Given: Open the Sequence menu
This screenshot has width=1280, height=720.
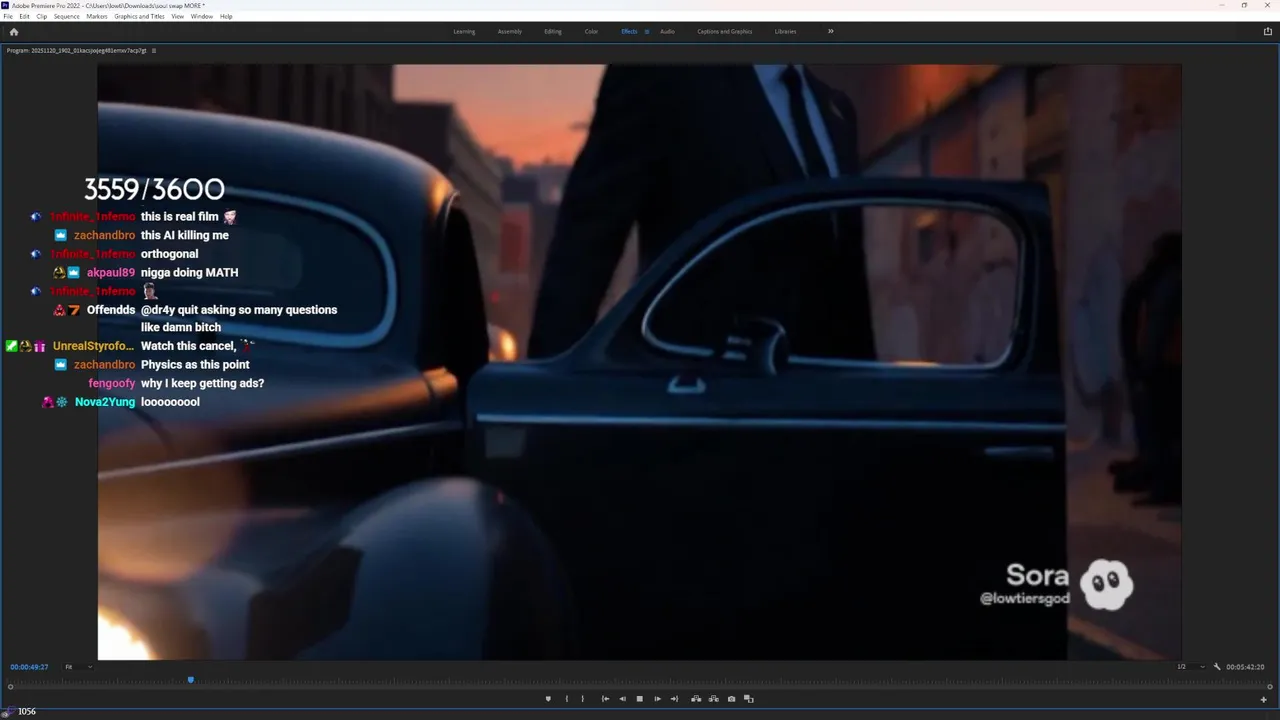Looking at the screenshot, I should [x=67, y=16].
